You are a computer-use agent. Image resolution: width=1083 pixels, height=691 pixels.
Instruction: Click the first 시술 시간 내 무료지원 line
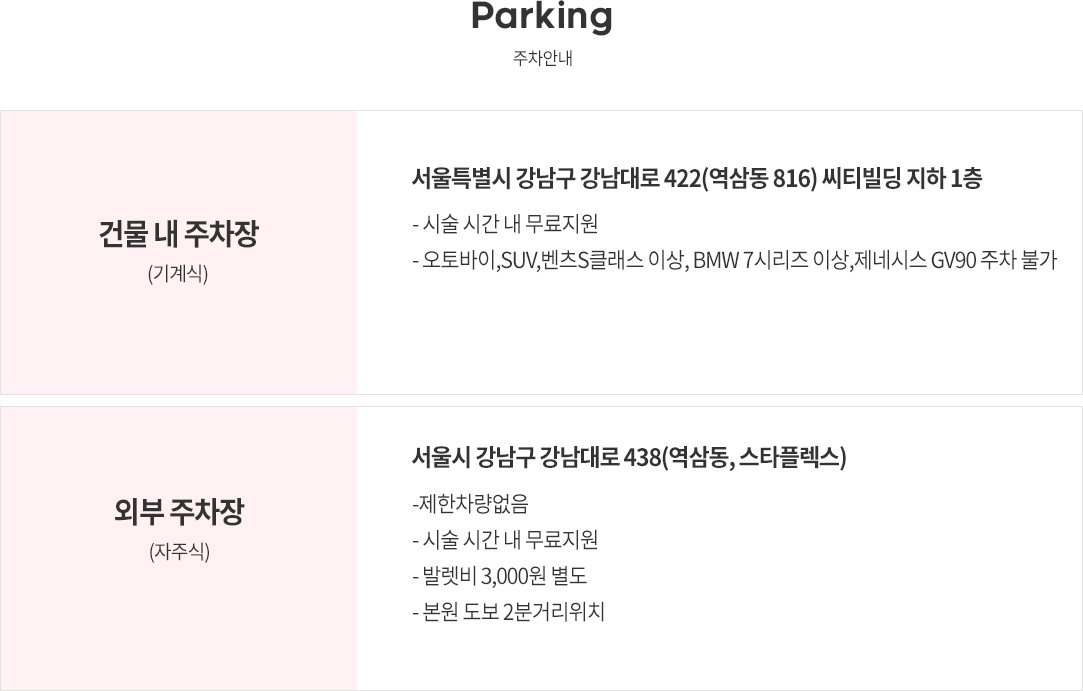pyautogui.click(x=506, y=224)
